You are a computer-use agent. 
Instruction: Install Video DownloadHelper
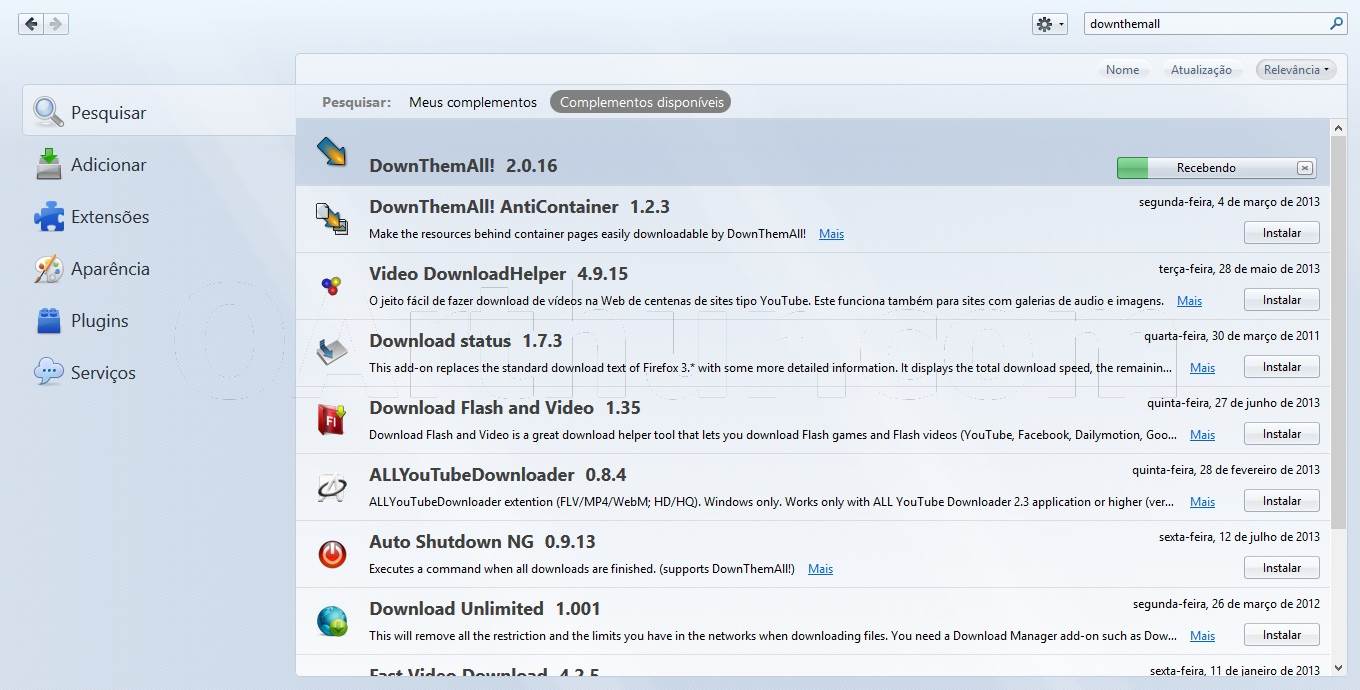tap(1282, 300)
